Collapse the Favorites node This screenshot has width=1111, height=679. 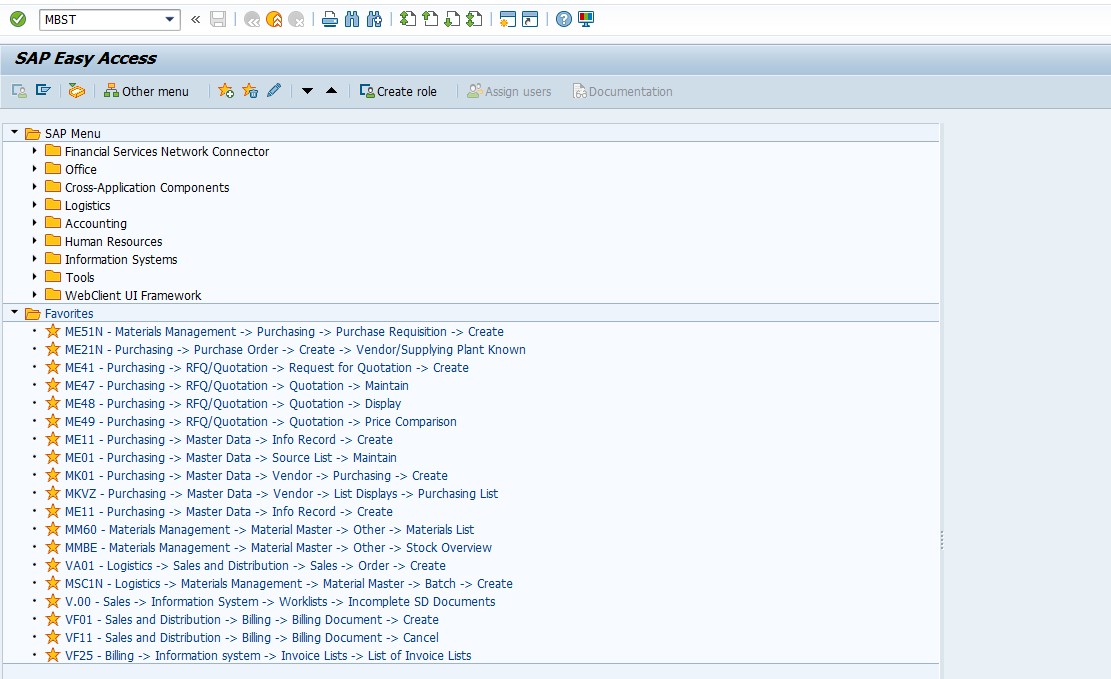pos(14,313)
